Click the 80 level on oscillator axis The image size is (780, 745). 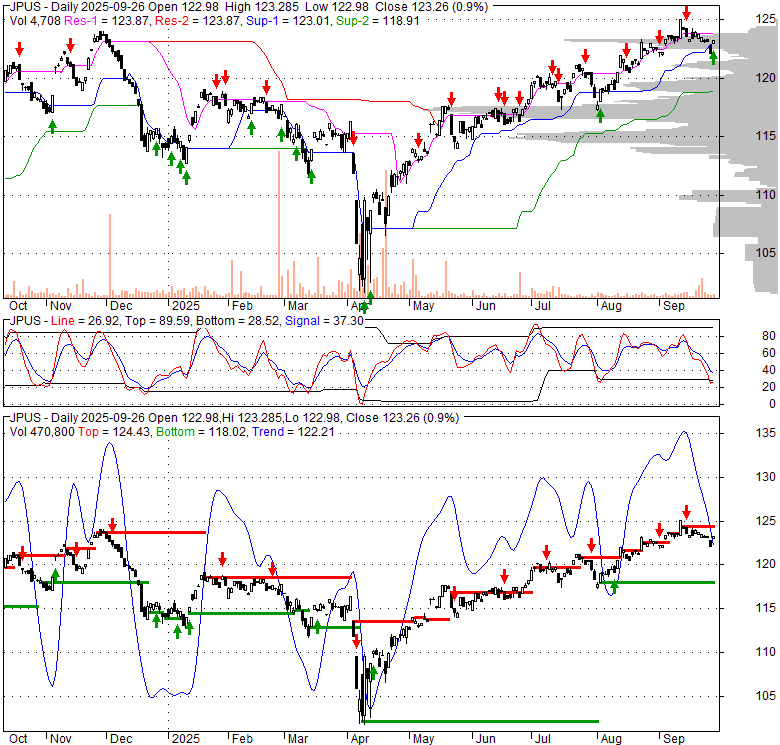769,336
